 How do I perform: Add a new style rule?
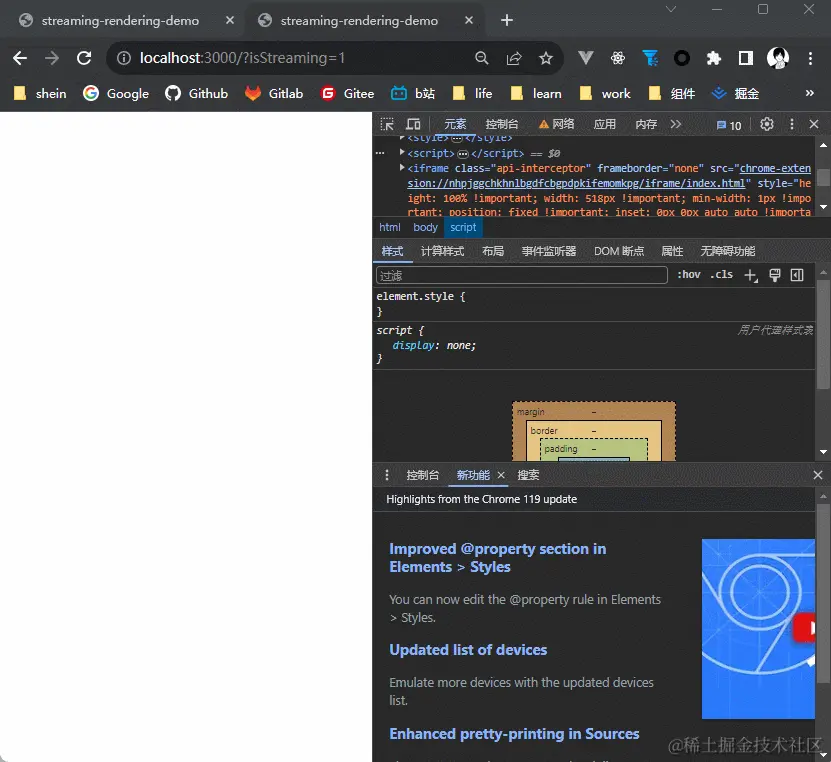coord(751,275)
